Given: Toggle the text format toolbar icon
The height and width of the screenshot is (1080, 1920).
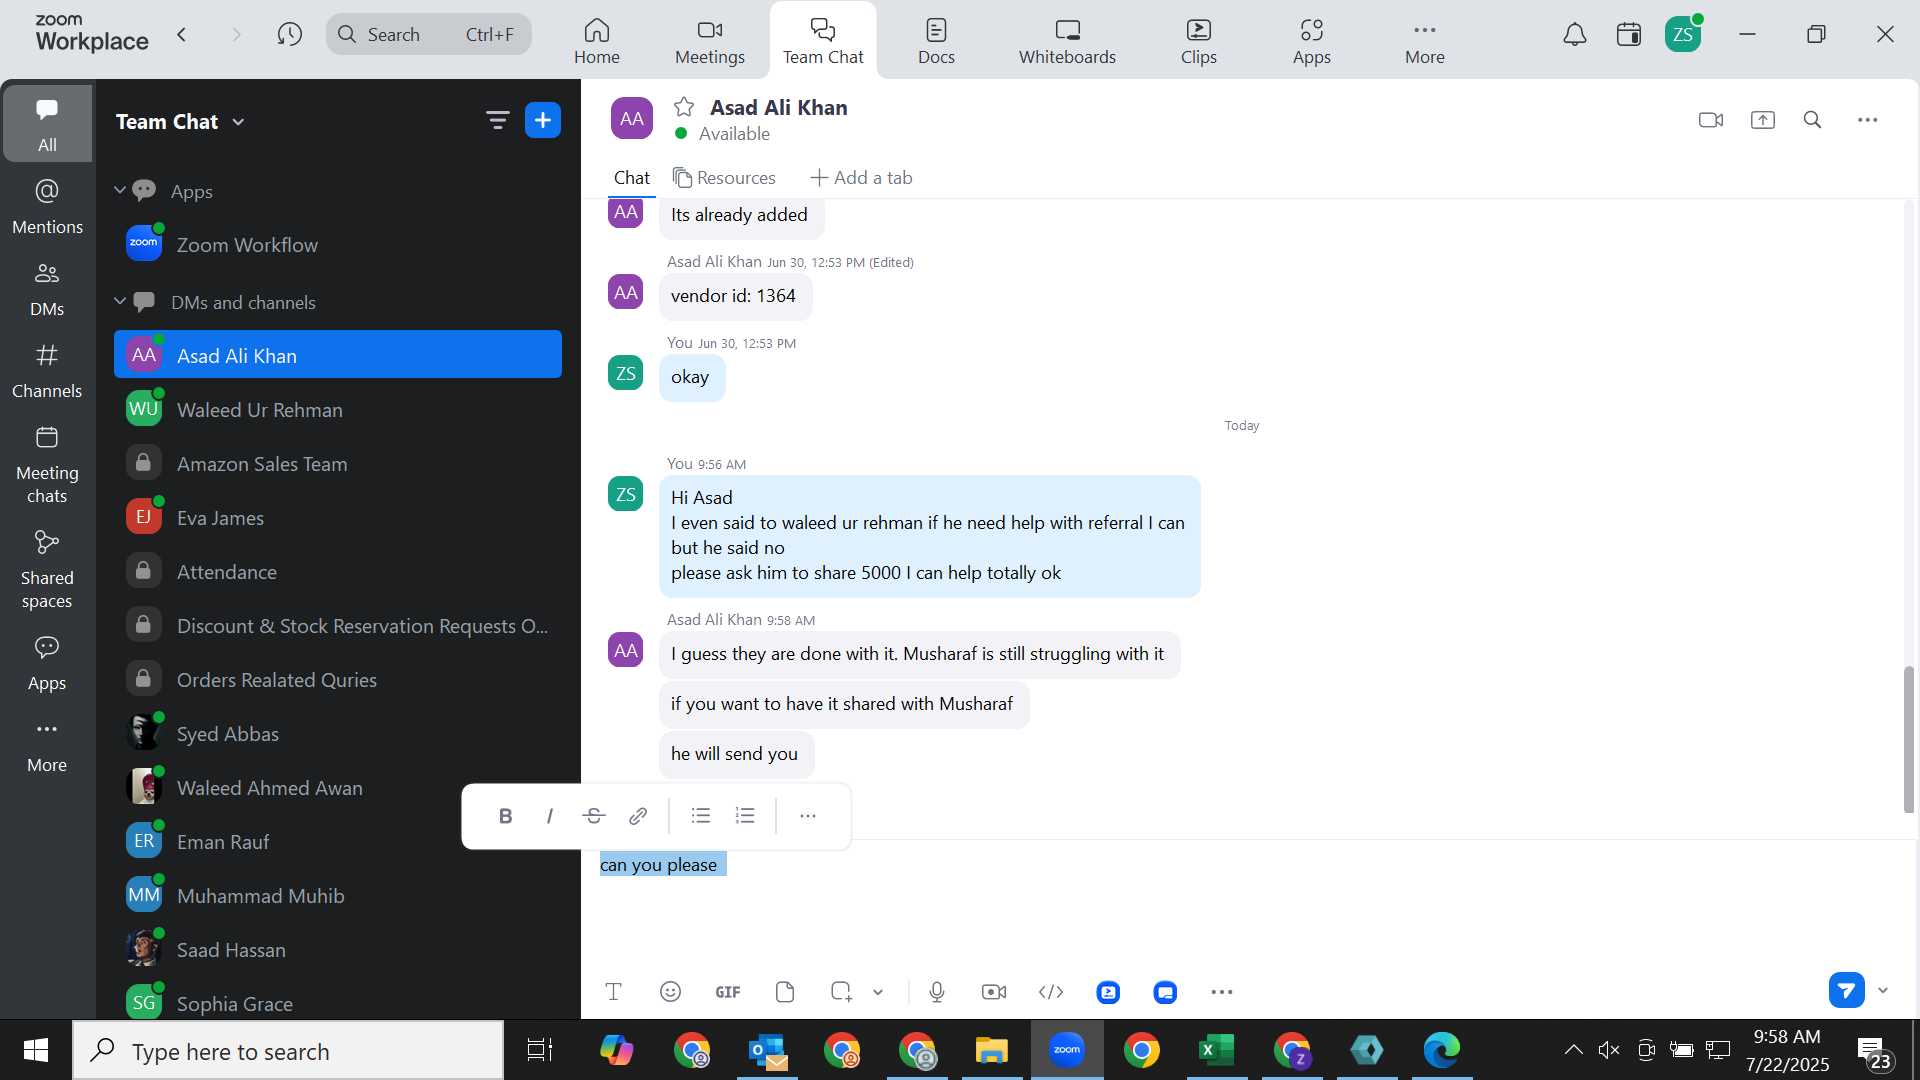Looking at the screenshot, I should coord(613,992).
